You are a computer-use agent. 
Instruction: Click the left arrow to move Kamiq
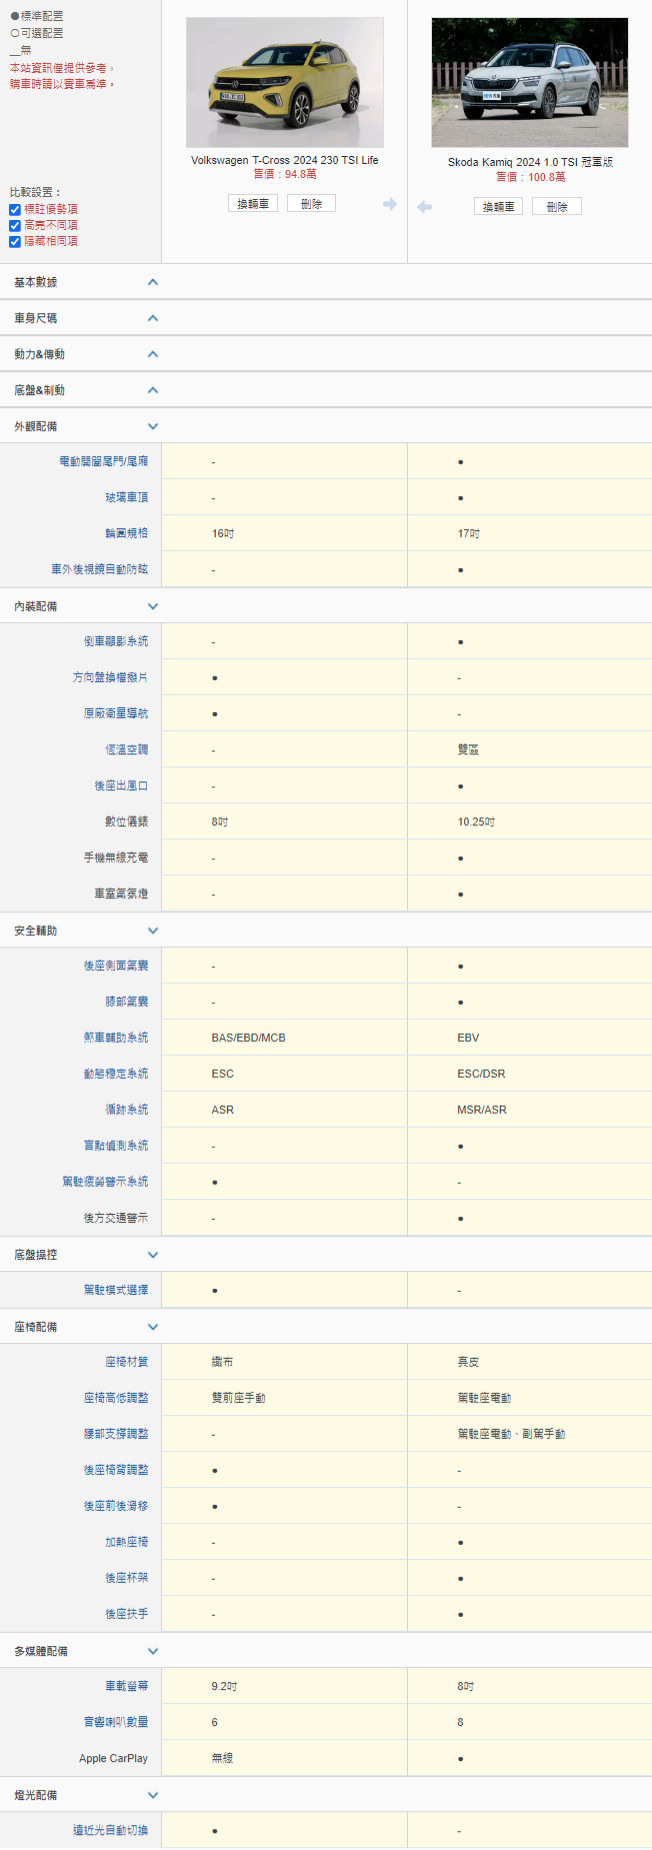click(425, 207)
